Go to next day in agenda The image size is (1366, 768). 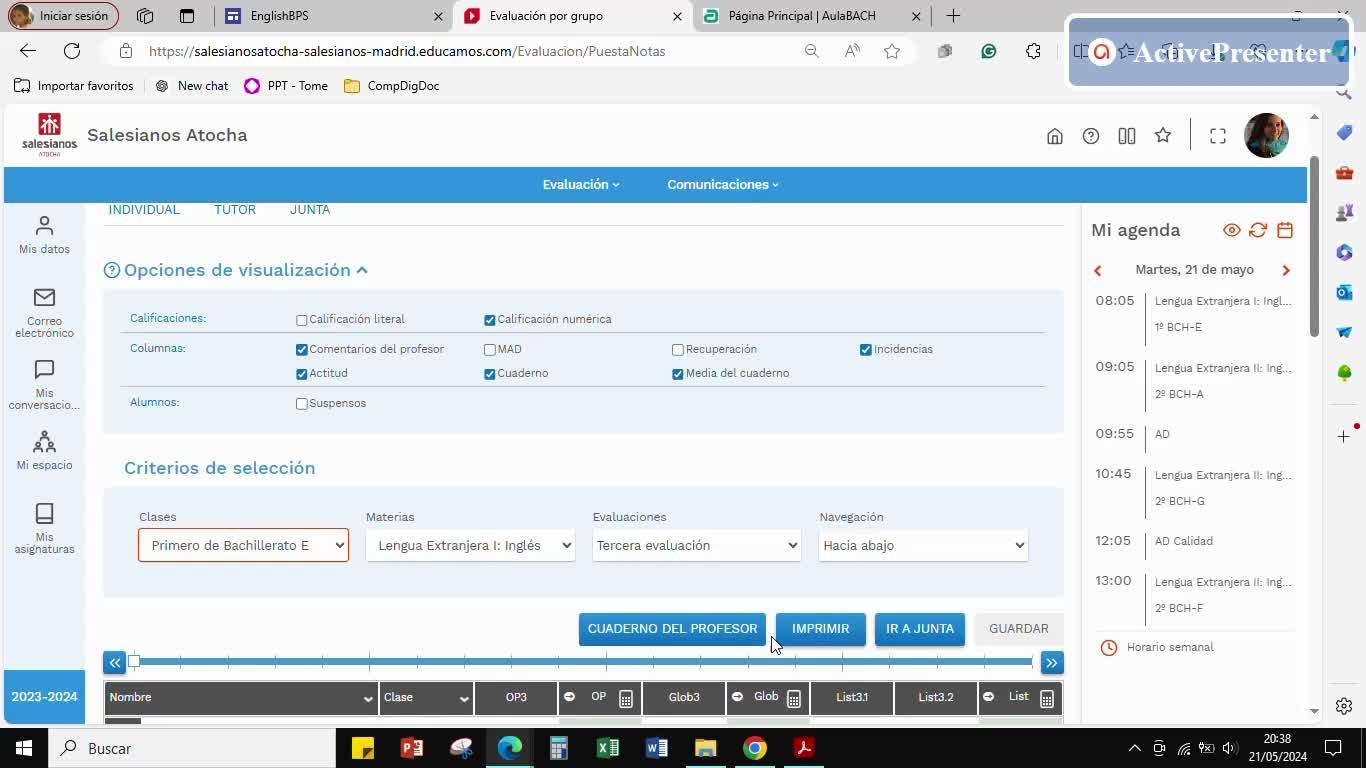tap(1286, 270)
